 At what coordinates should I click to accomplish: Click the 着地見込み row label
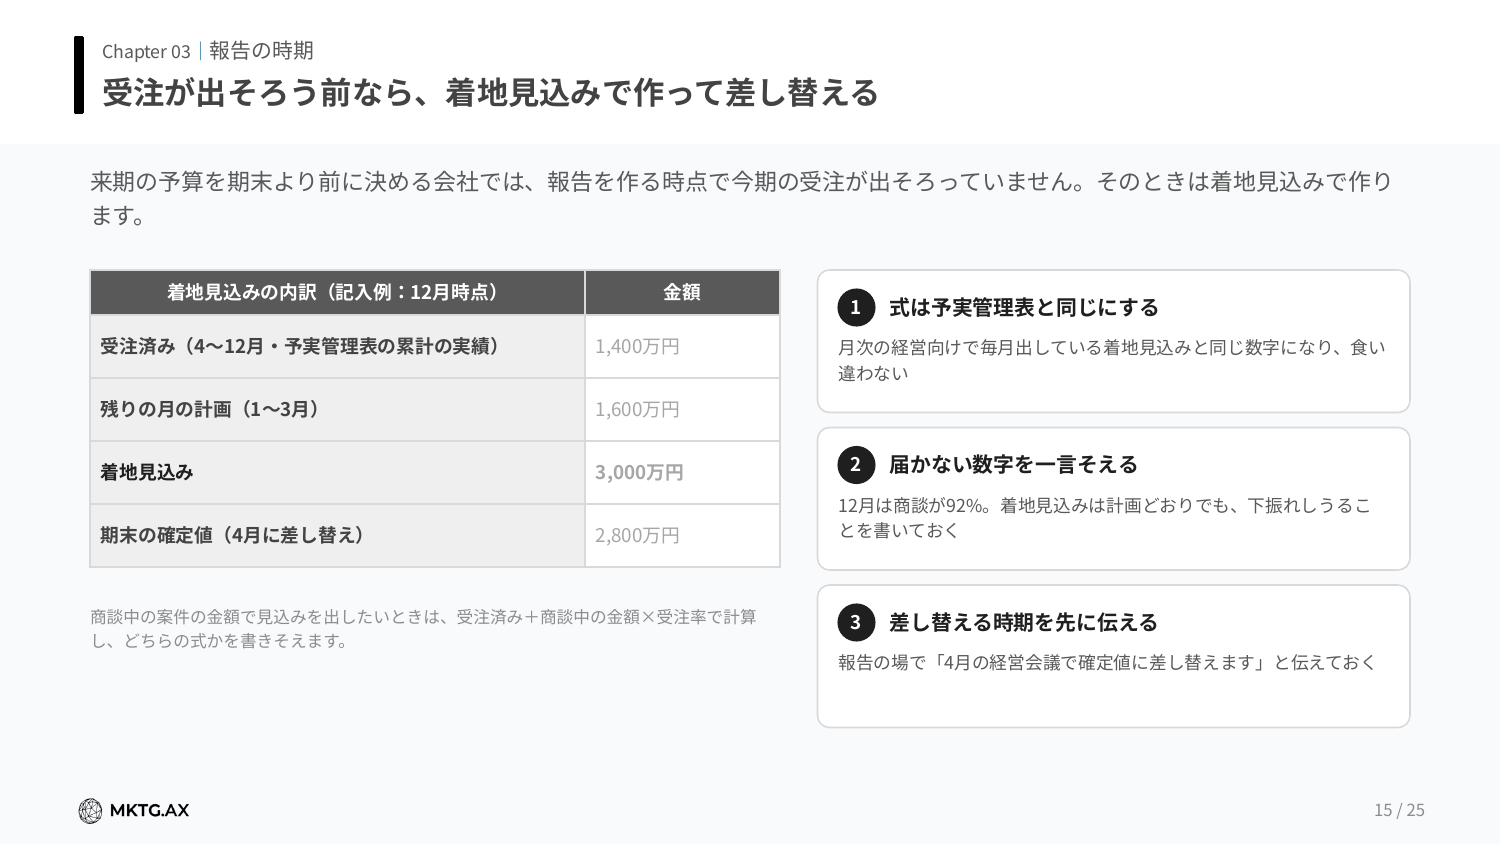pos(338,472)
